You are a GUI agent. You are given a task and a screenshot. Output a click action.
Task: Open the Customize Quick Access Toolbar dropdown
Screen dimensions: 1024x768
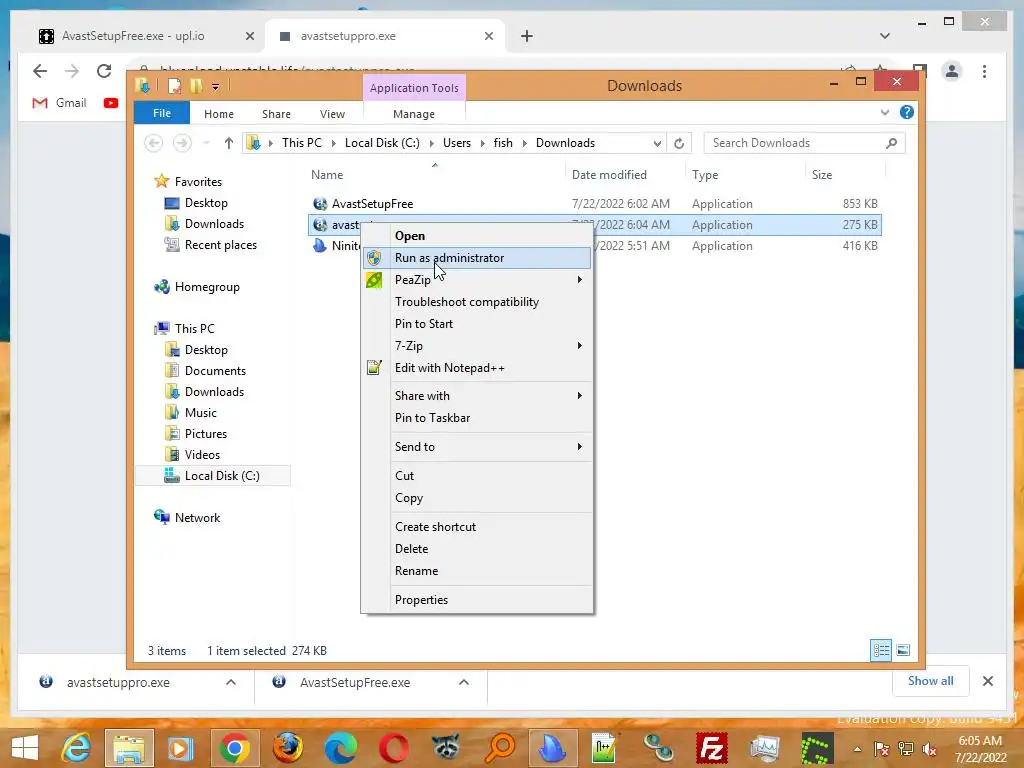pyautogui.click(x=216, y=86)
